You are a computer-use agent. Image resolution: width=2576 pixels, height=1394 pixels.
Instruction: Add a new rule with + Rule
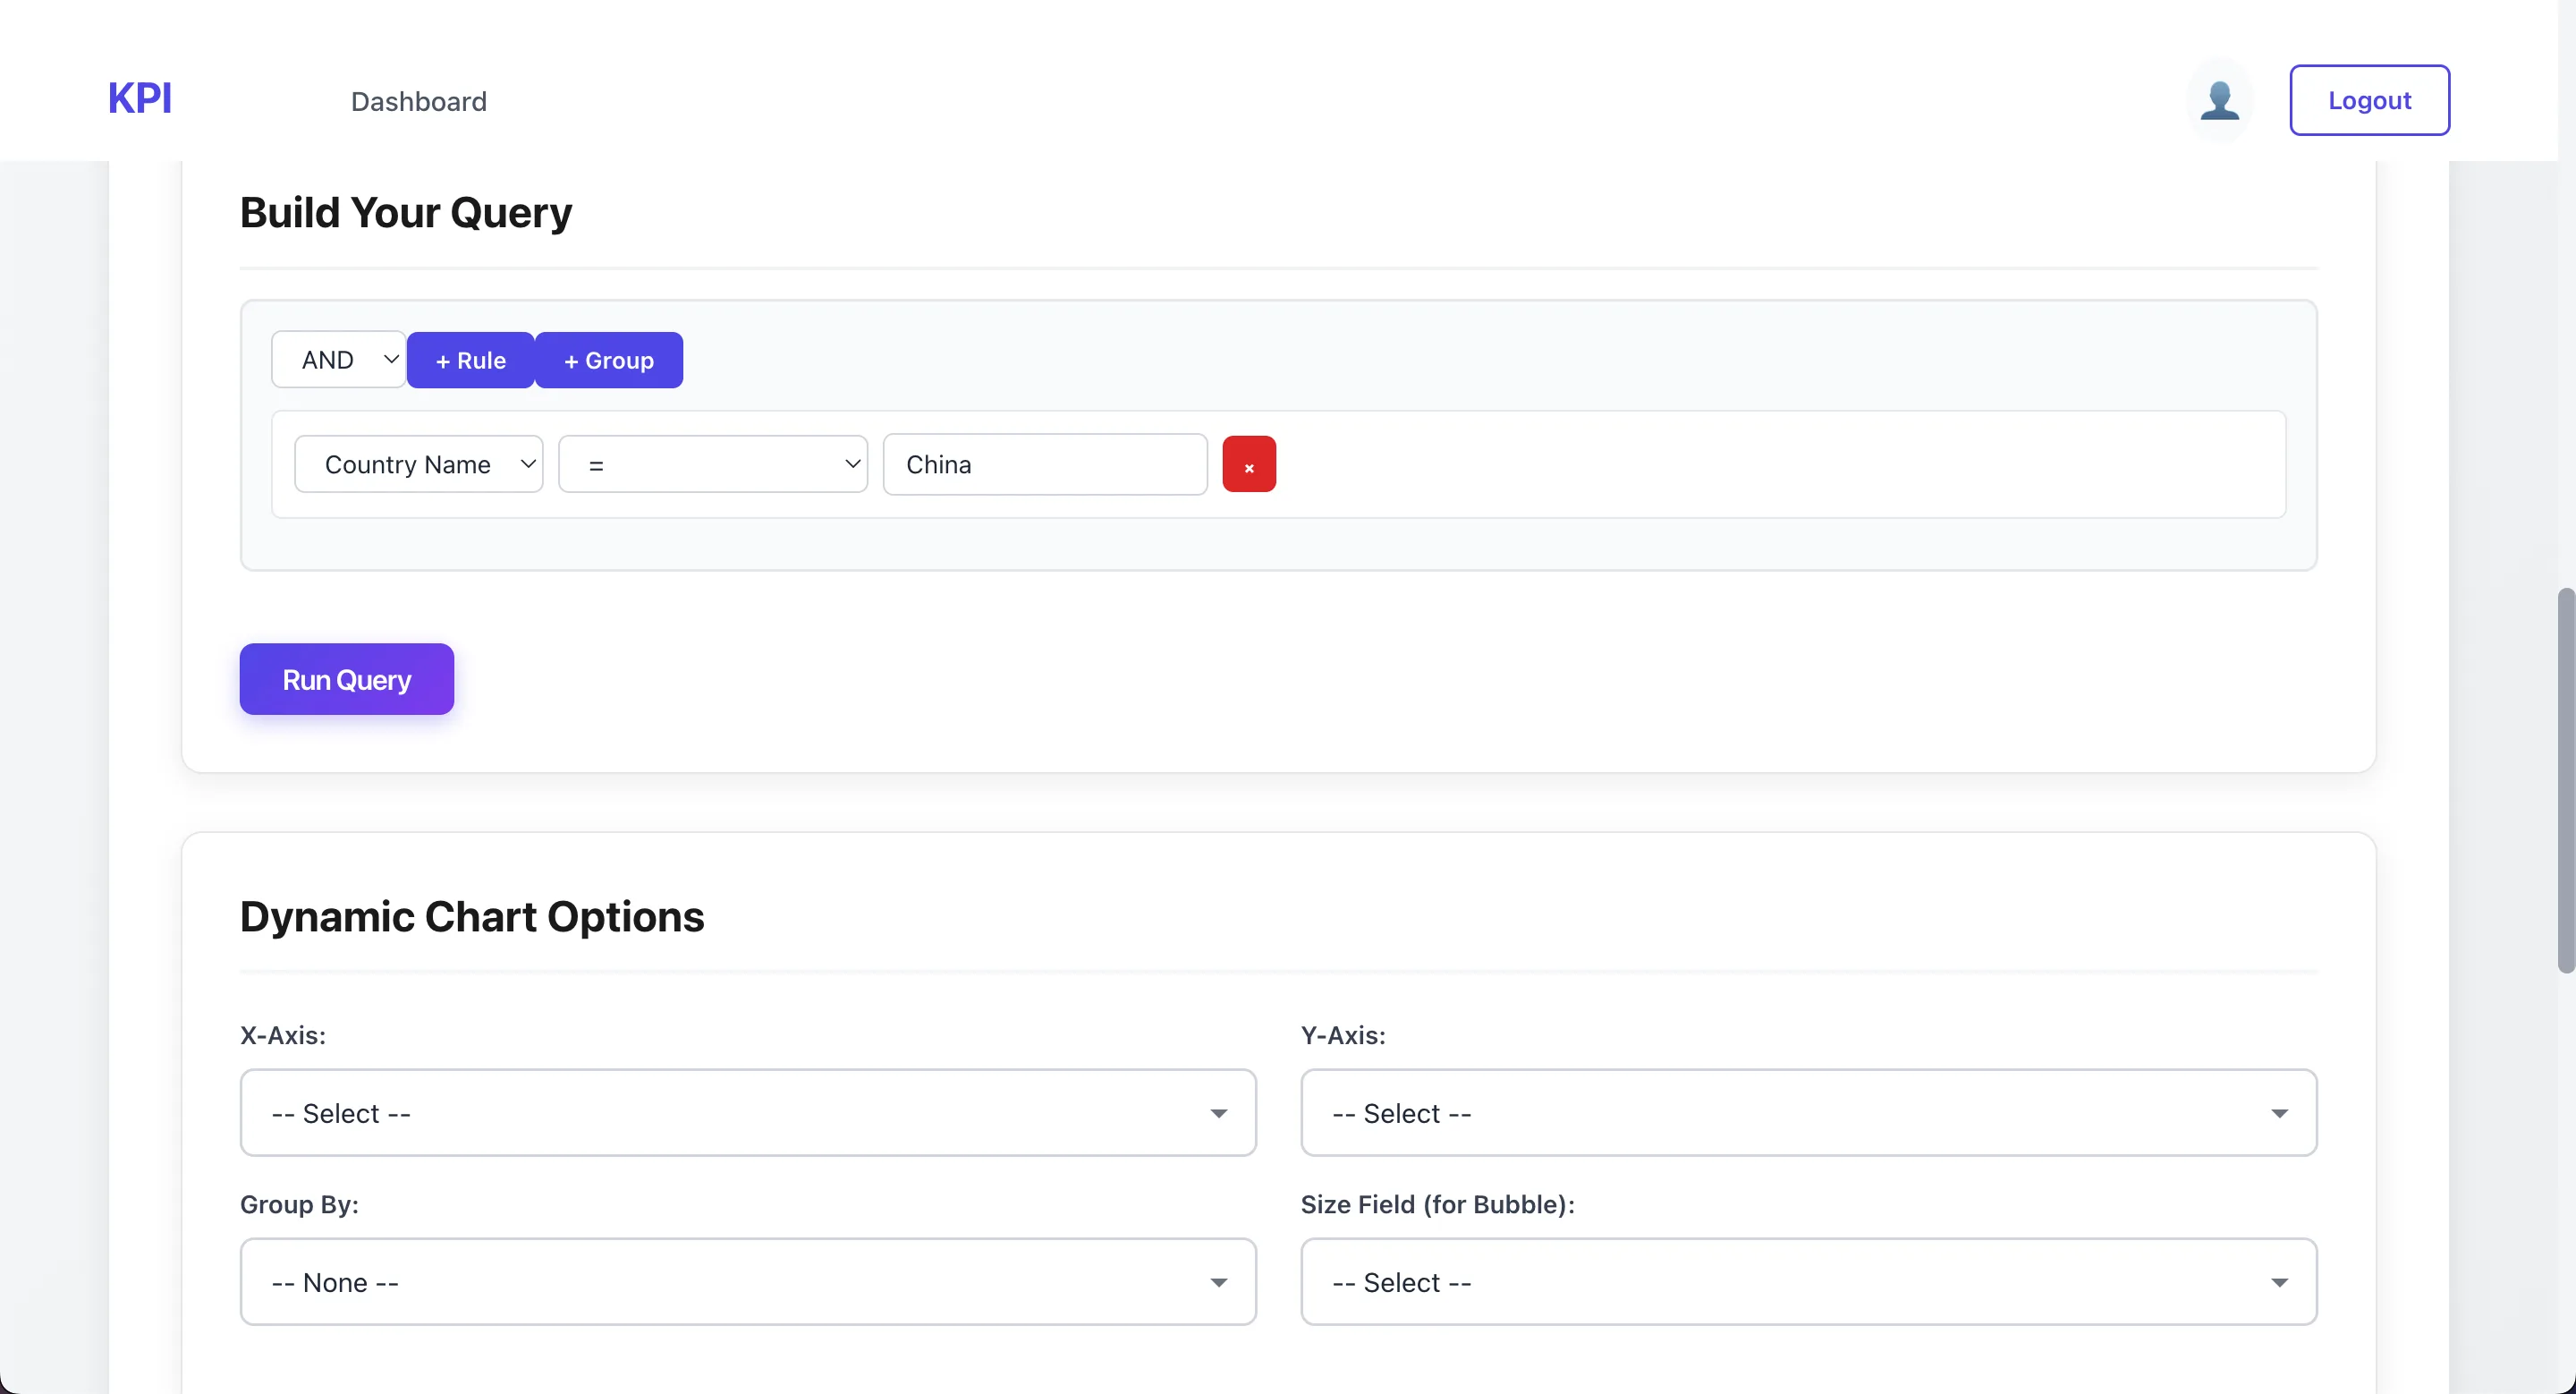pyautogui.click(x=470, y=360)
